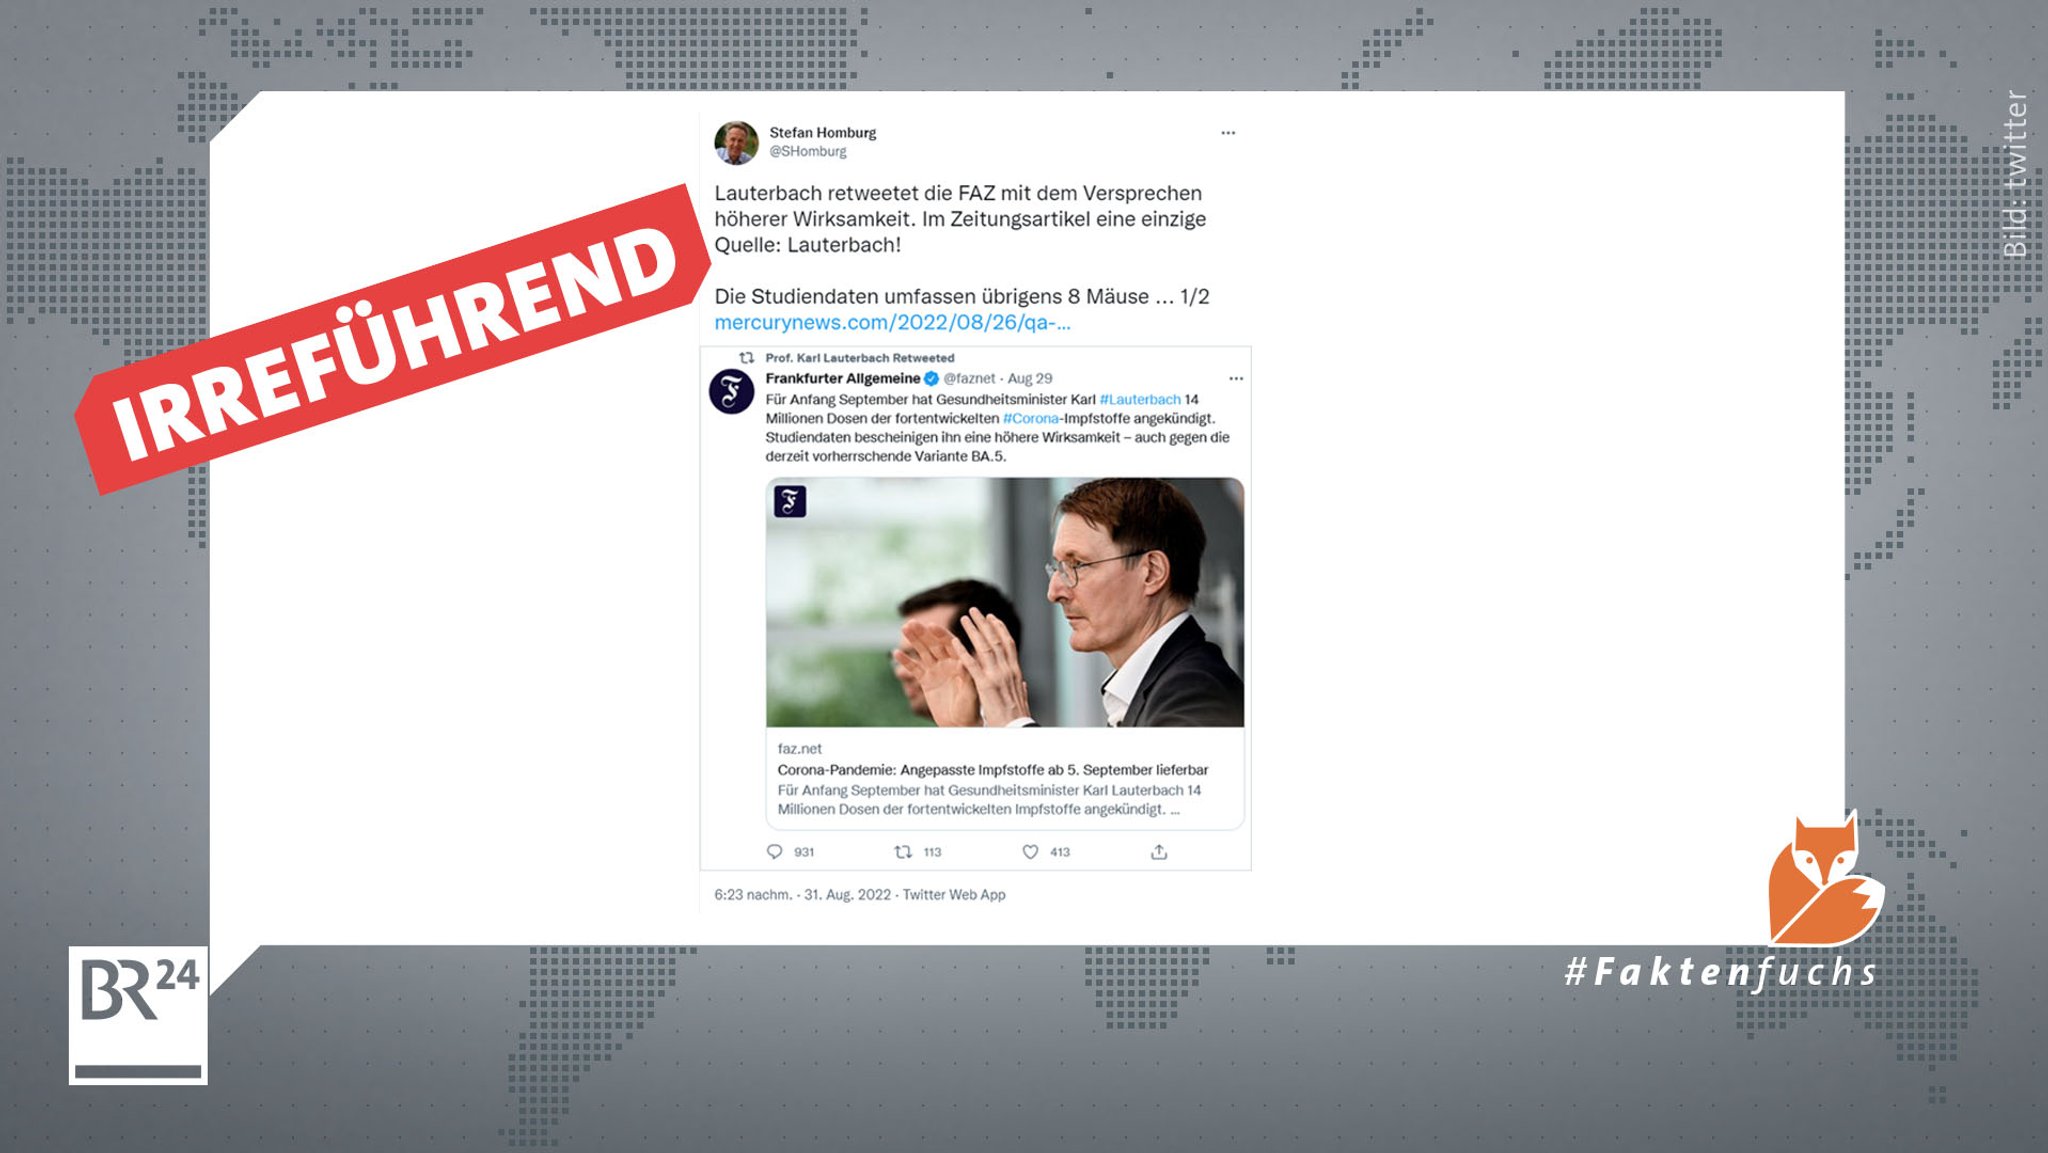Open Stefan Homburg's profile picture
Screen dimensions: 2048x1153
[736, 143]
